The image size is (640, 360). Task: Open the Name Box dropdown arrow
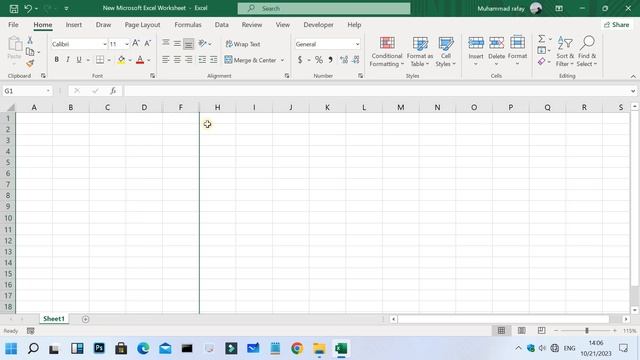48,91
